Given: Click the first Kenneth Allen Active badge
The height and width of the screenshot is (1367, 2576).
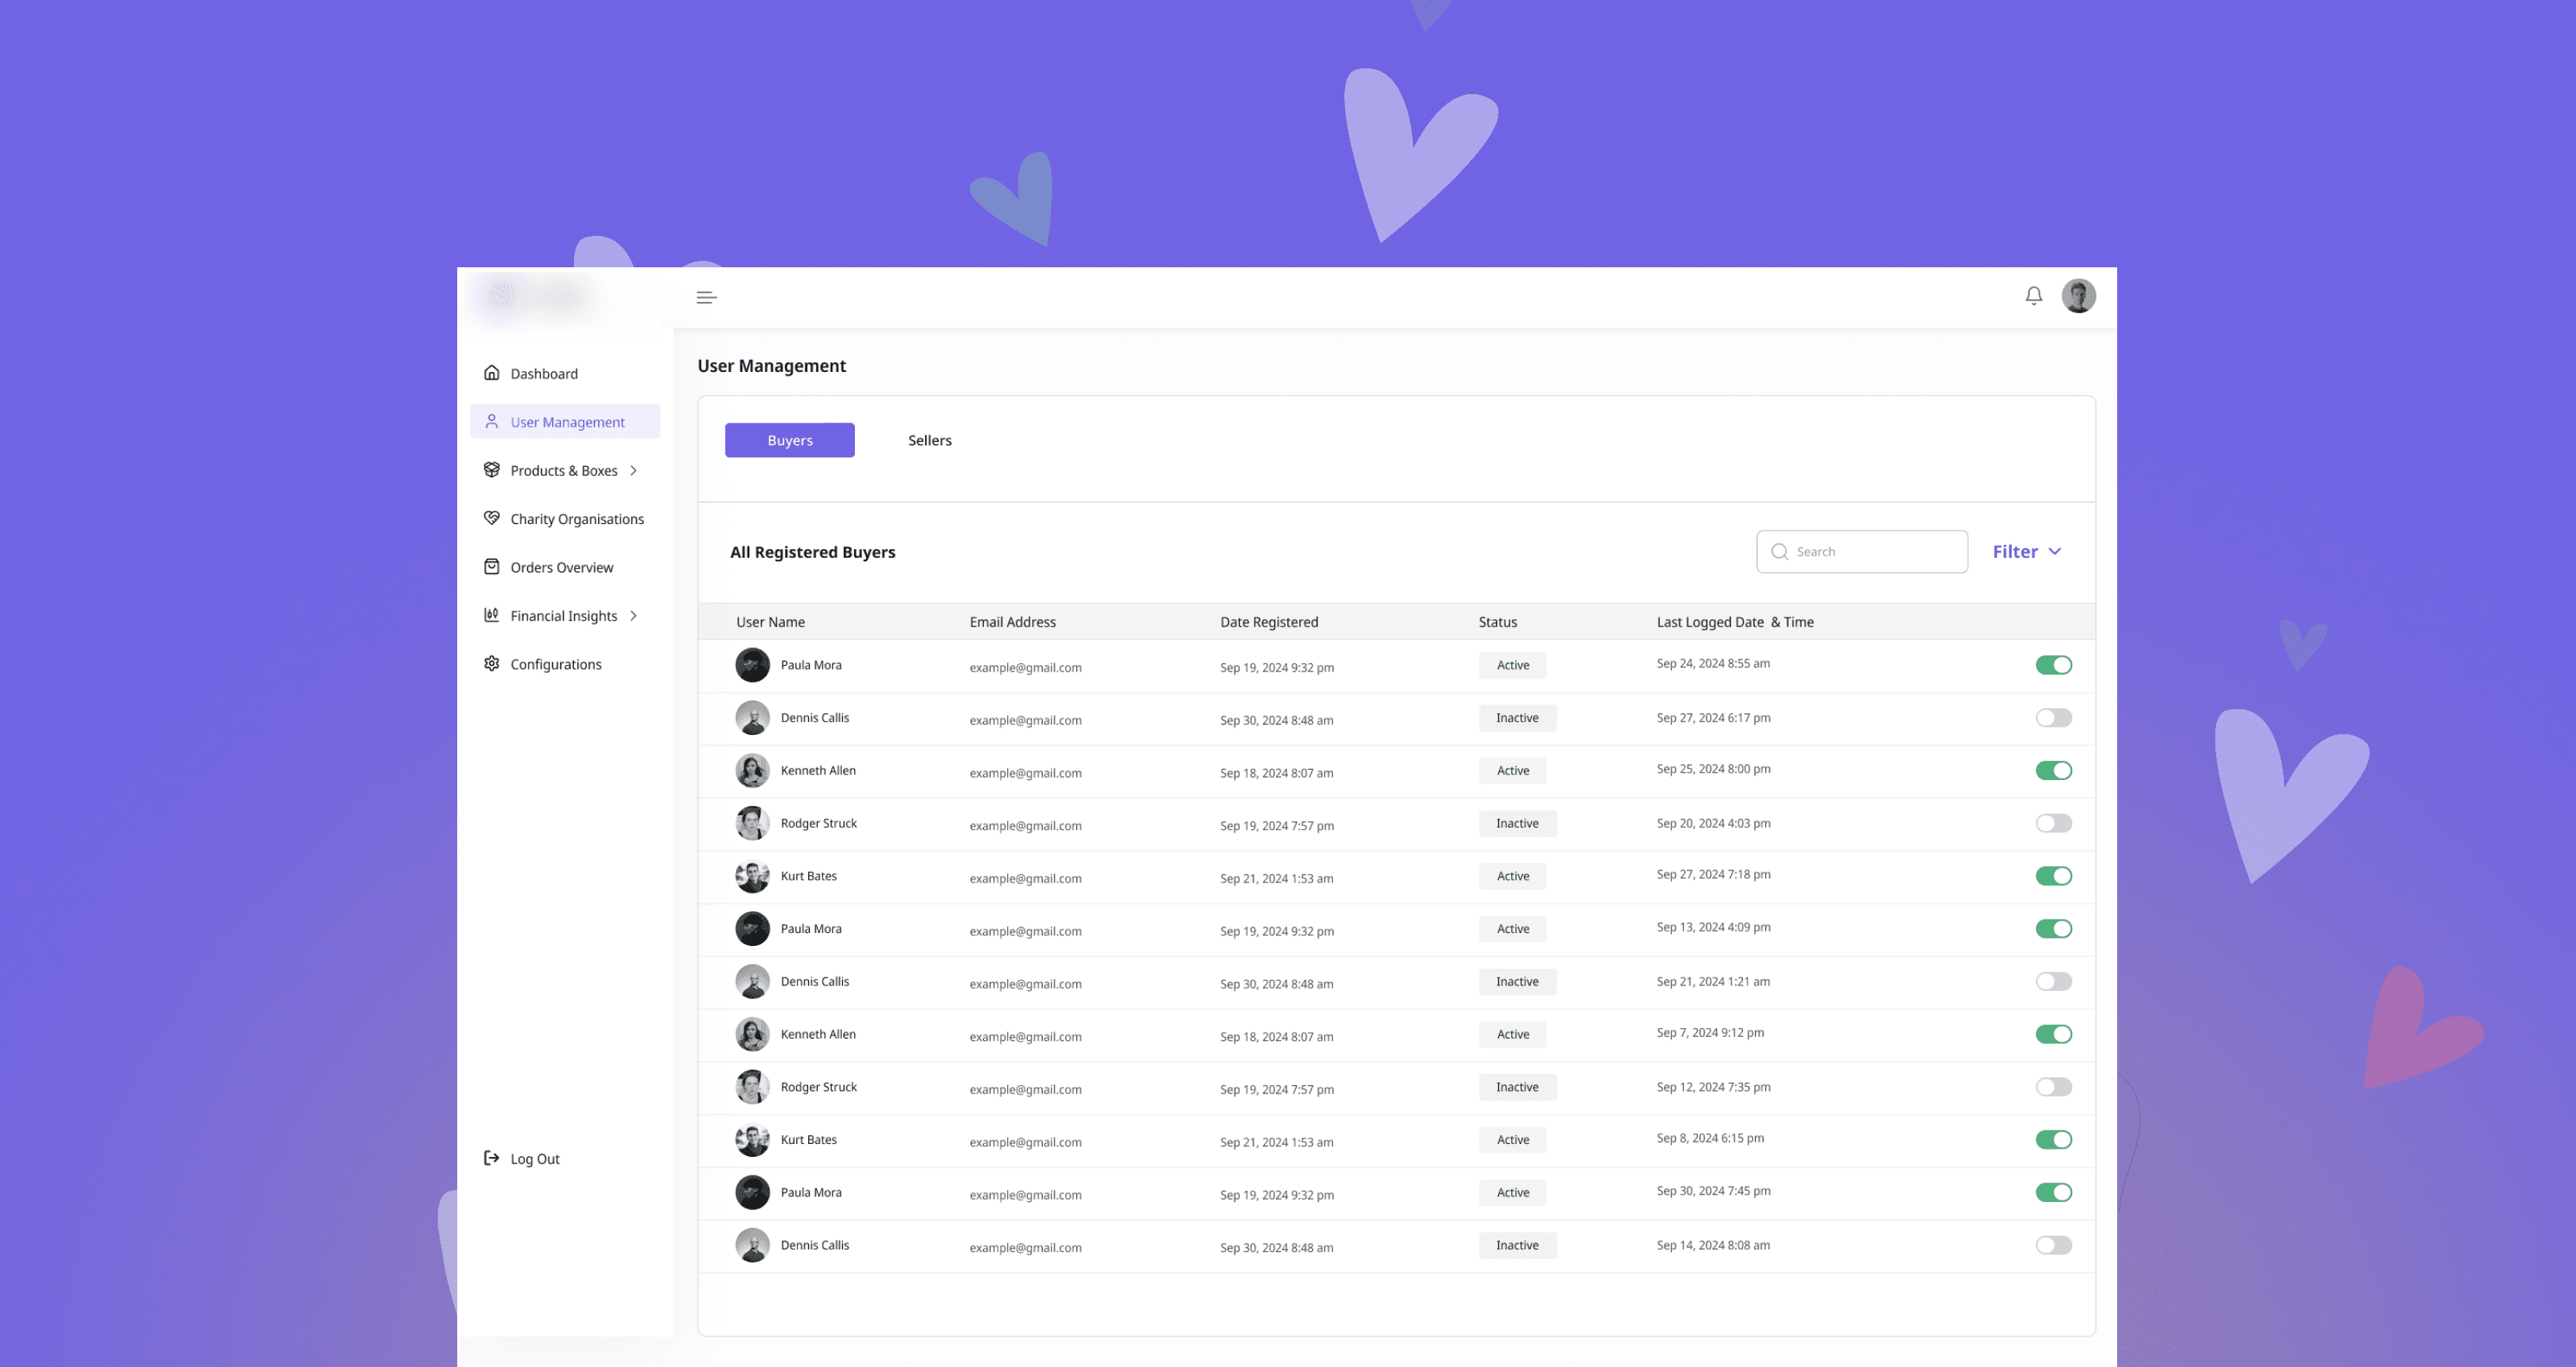Looking at the screenshot, I should click(x=1512, y=770).
